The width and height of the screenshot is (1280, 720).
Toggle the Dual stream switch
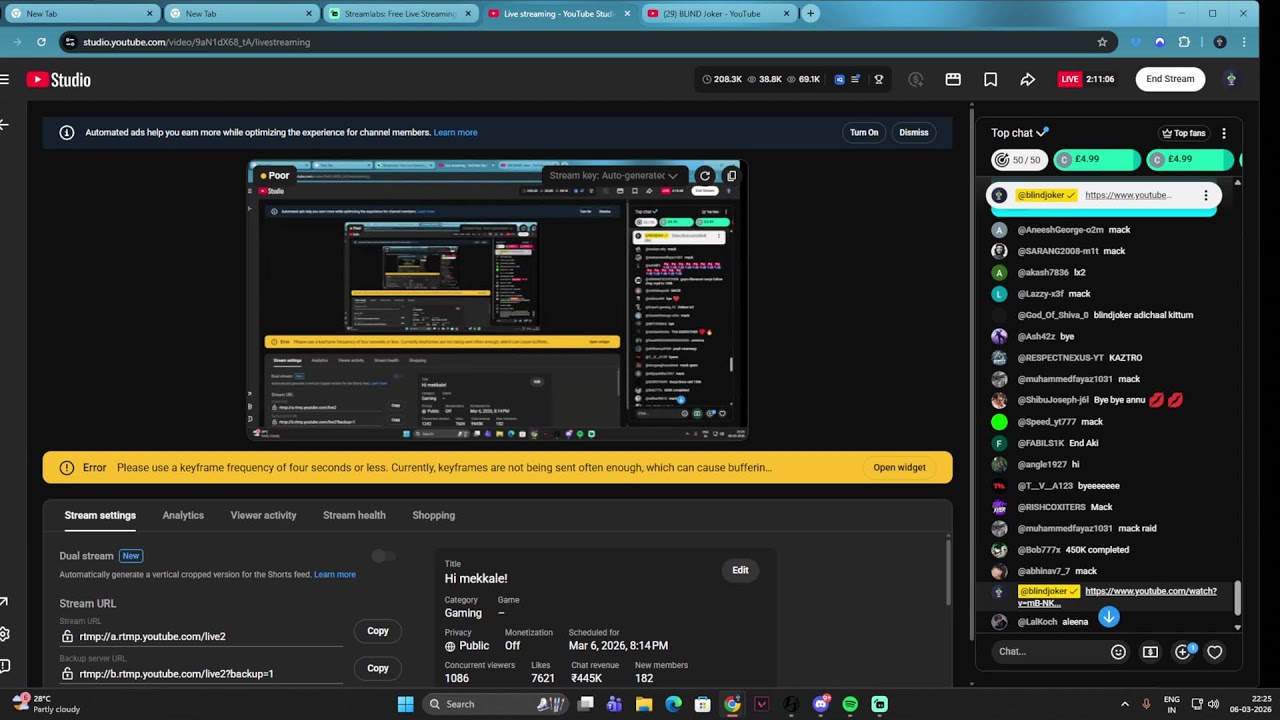(383, 556)
